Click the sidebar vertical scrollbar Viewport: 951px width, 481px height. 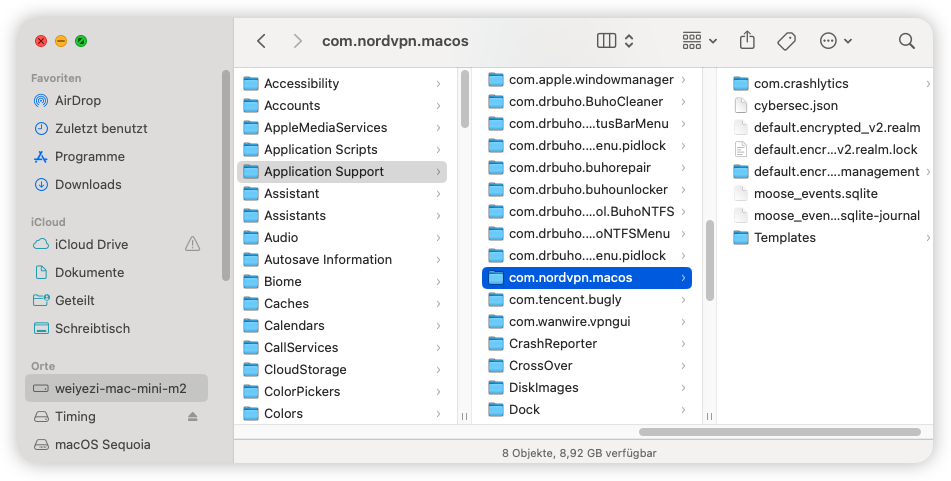coord(226,175)
